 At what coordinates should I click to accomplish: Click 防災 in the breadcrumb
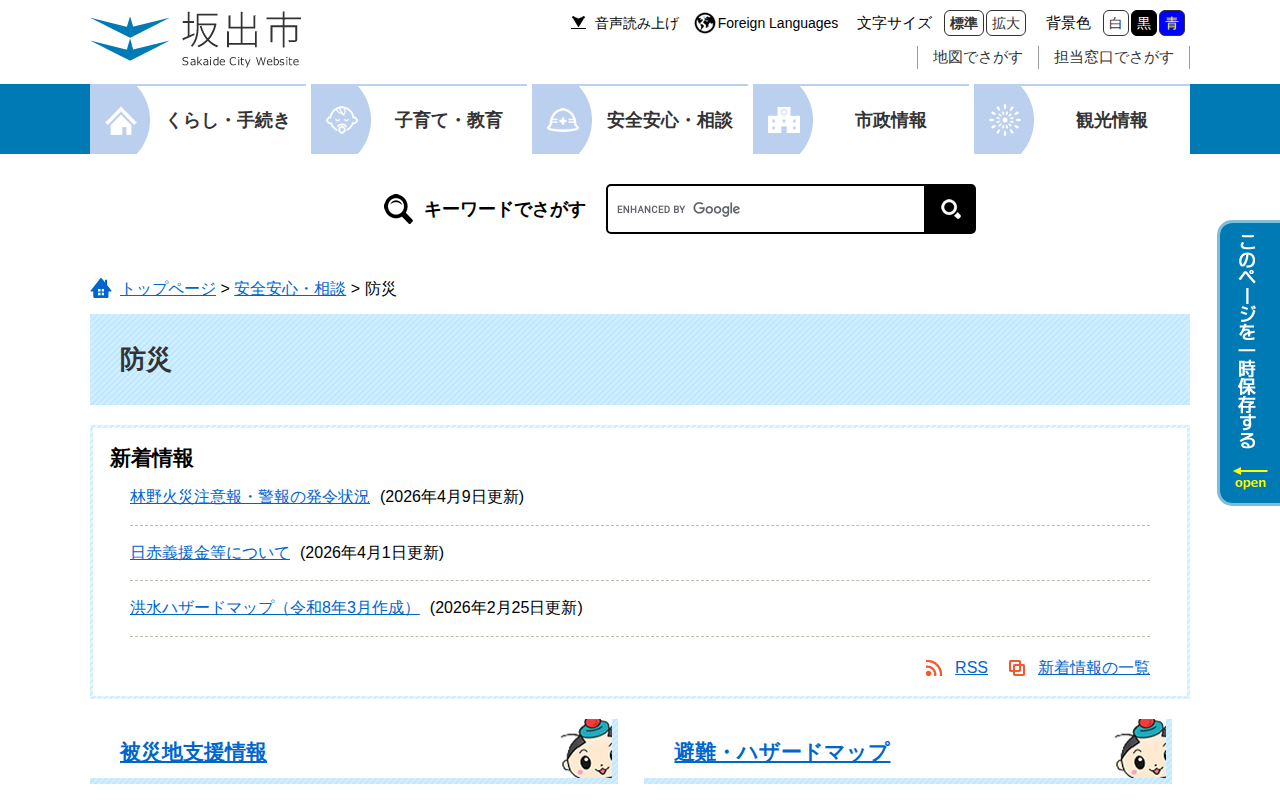click(x=380, y=288)
